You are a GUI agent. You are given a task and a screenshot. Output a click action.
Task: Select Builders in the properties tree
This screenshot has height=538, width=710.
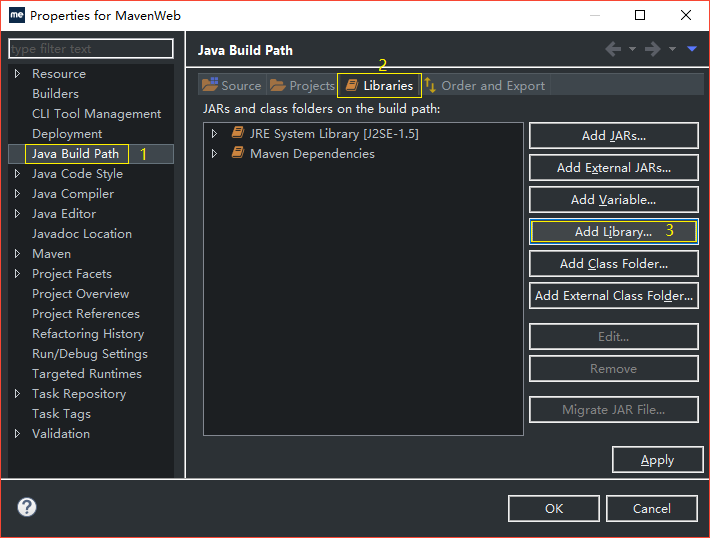[56, 94]
